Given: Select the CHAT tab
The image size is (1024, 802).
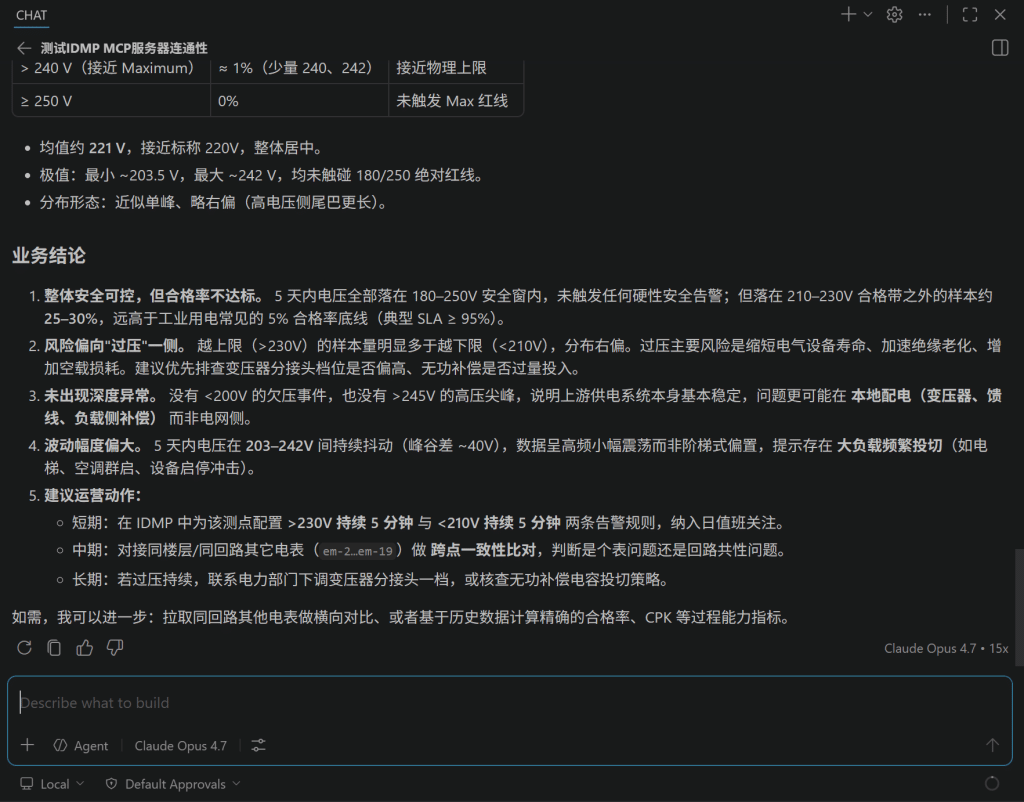Looking at the screenshot, I should pos(31,15).
